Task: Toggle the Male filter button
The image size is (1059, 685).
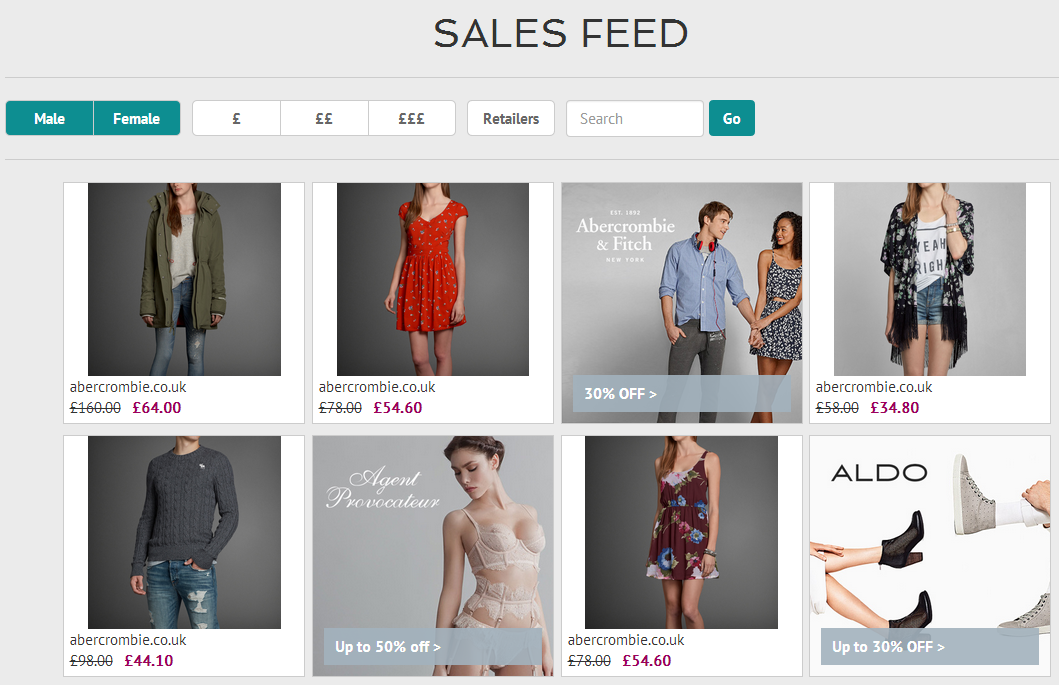Action: pos(49,118)
